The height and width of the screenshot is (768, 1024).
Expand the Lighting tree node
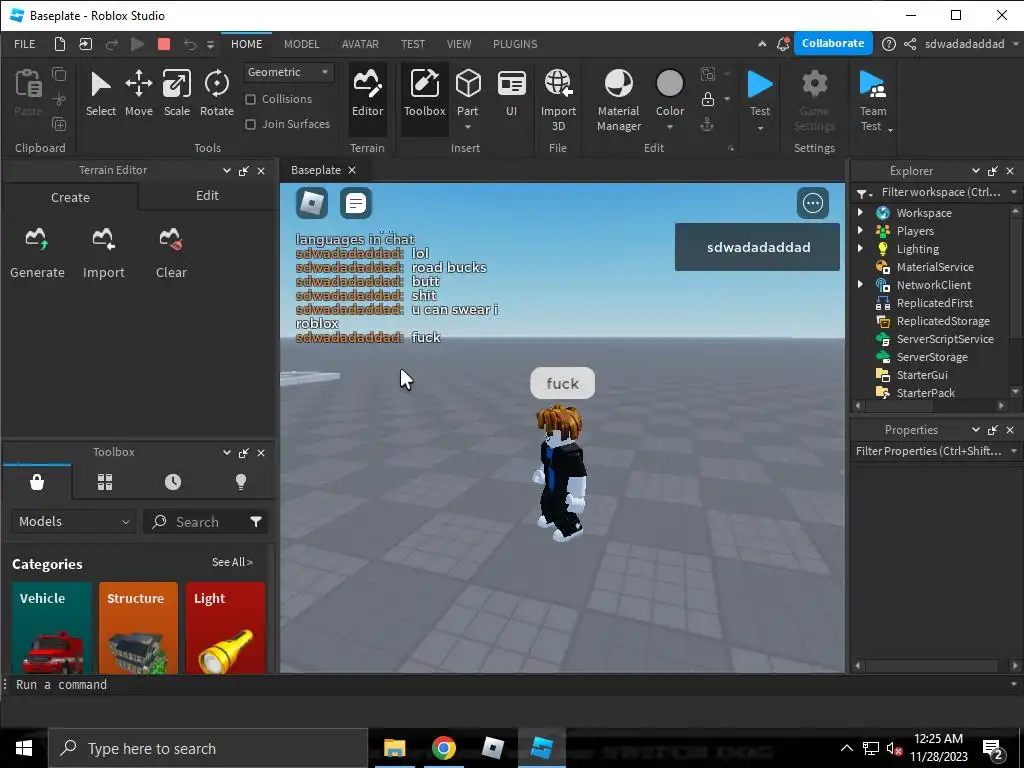click(860, 248)
